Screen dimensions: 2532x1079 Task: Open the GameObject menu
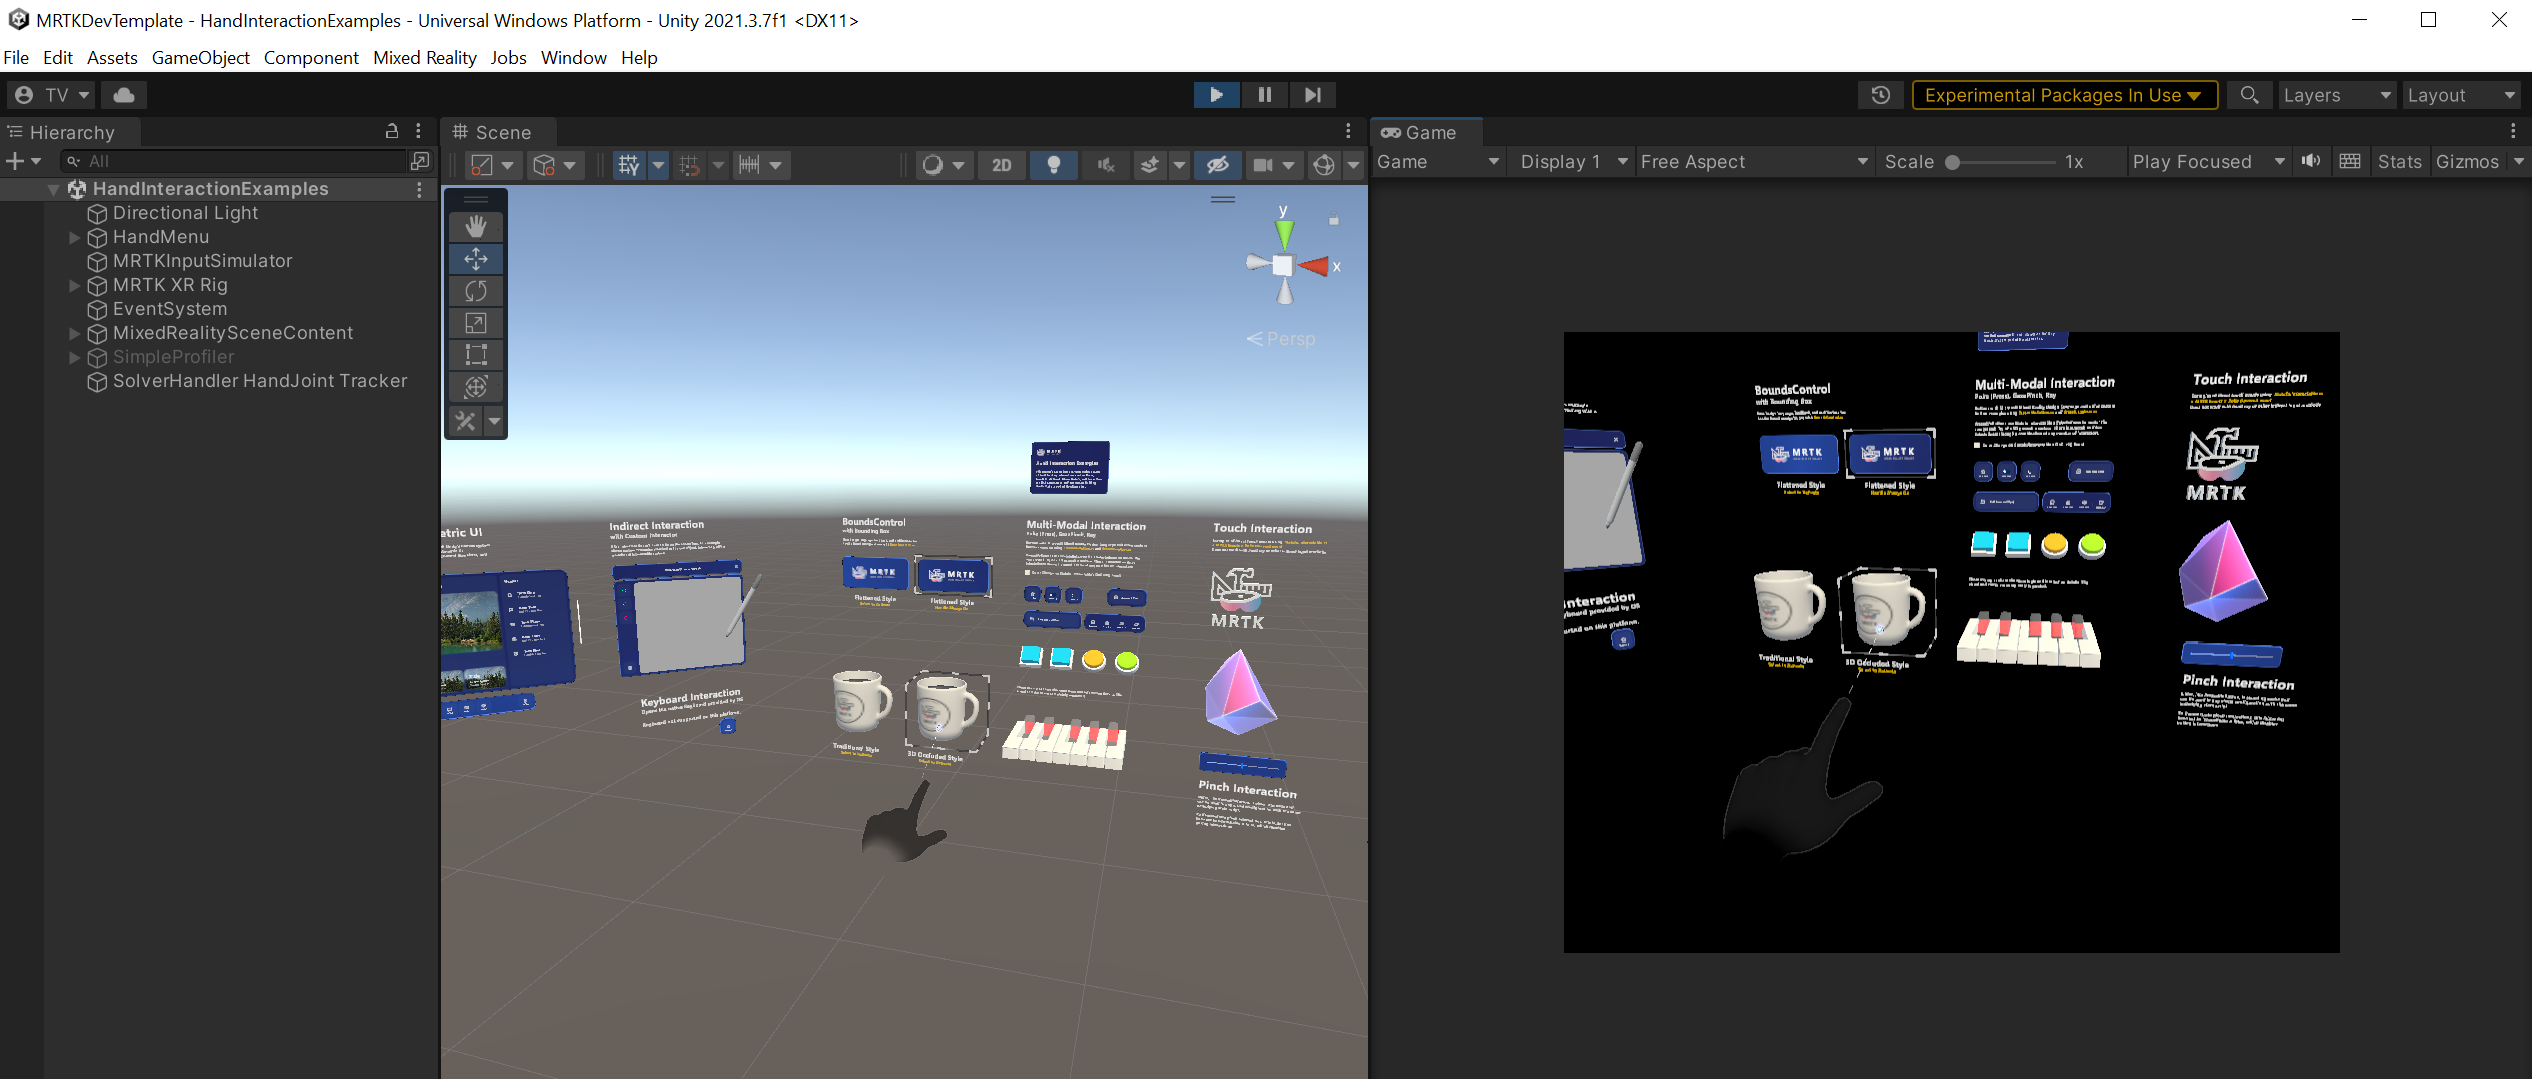(200, 57)
